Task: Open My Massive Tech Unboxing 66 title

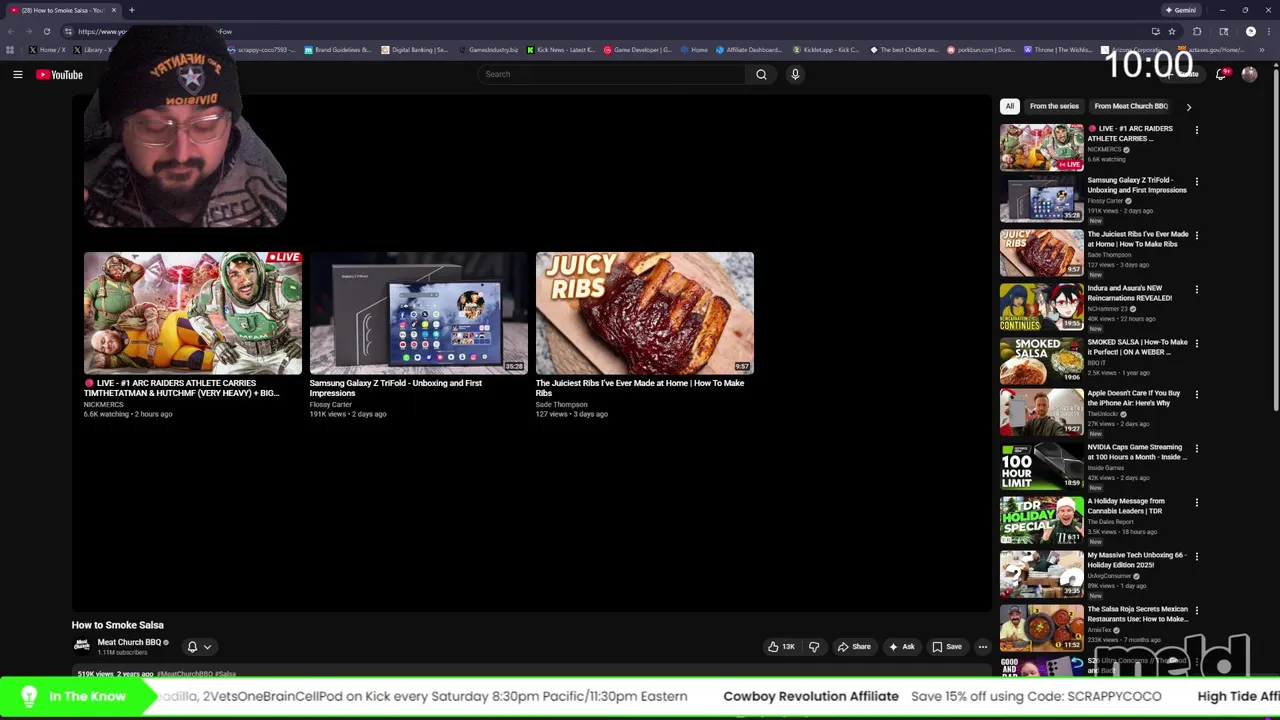Action: pyautogui.click(x=1136, y=560)
